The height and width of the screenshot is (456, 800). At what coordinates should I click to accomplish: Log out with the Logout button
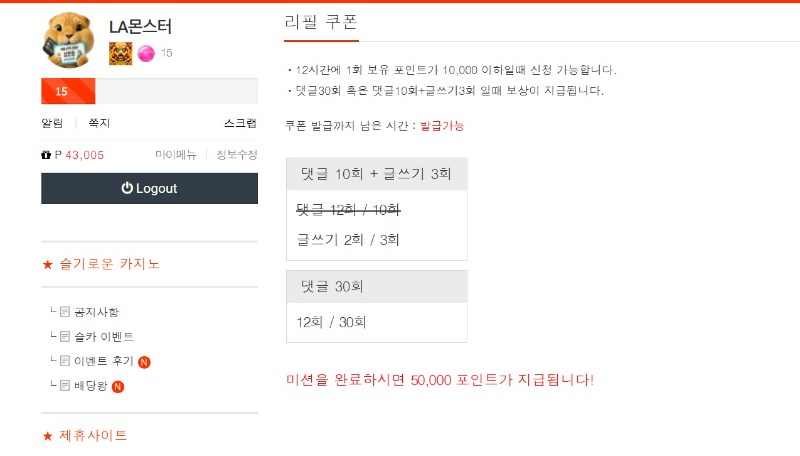pyautogui.click(x=149, y=188)
